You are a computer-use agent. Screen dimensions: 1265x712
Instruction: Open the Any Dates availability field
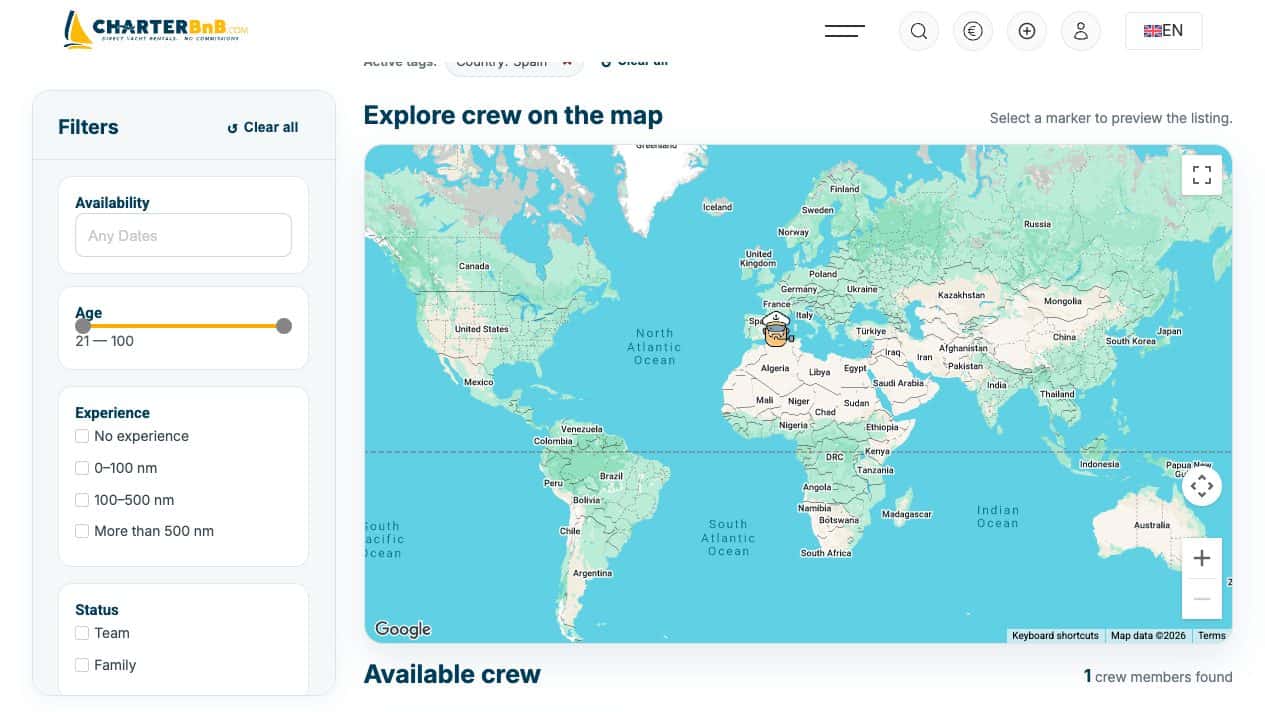(x=184, y=236)
